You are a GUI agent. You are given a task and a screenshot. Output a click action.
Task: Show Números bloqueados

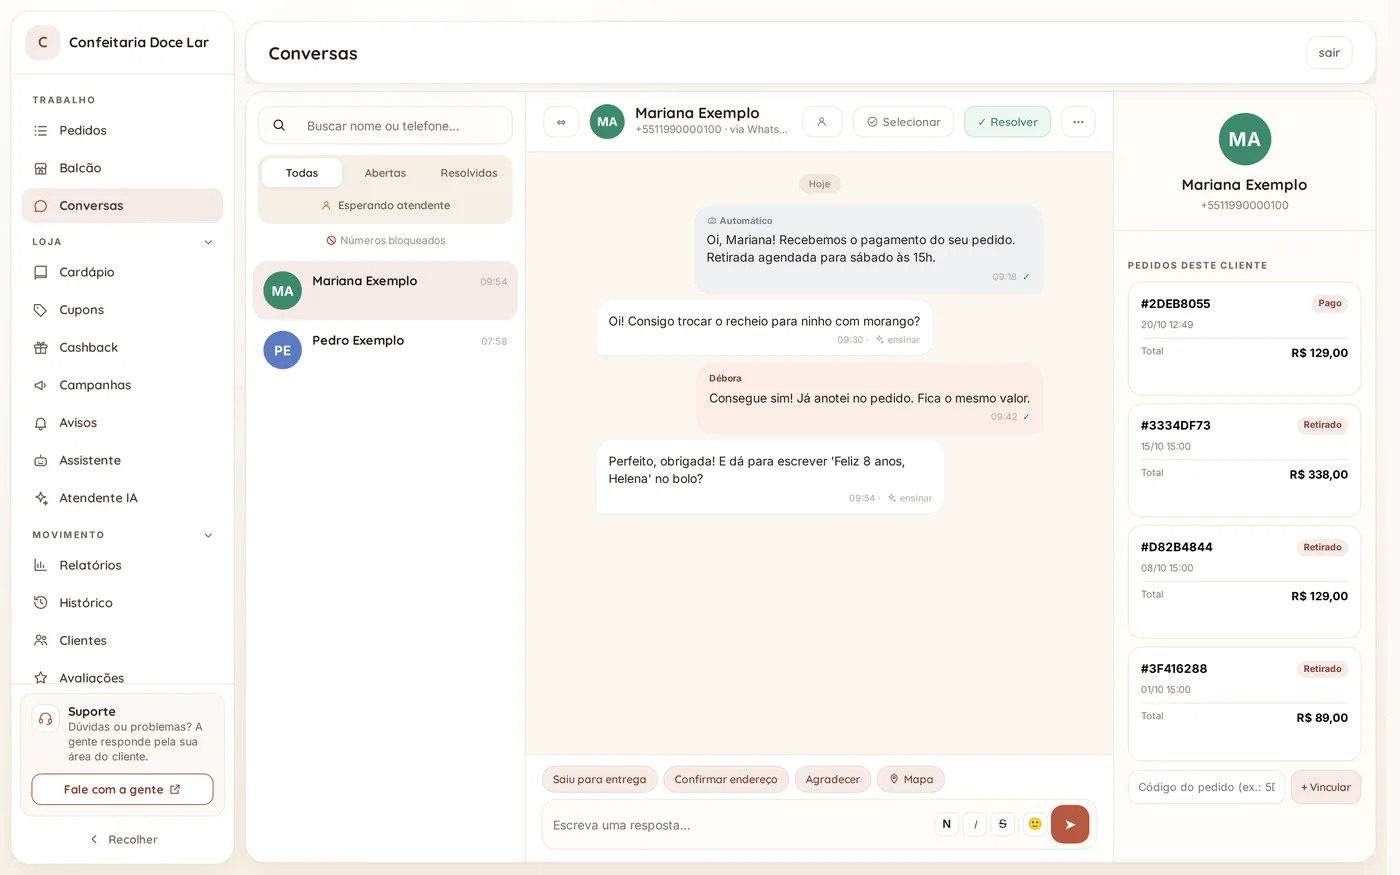tap(386, 241)
